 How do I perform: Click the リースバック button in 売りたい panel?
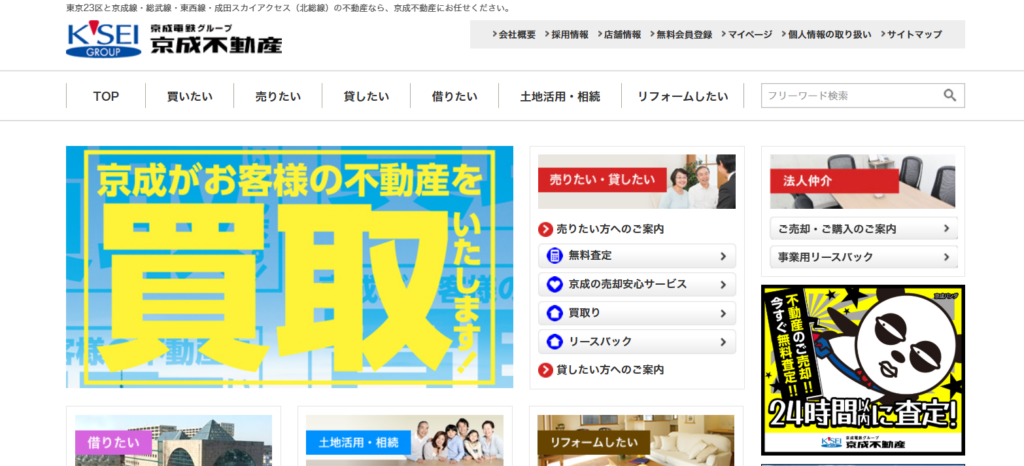[x=637, y=341]
